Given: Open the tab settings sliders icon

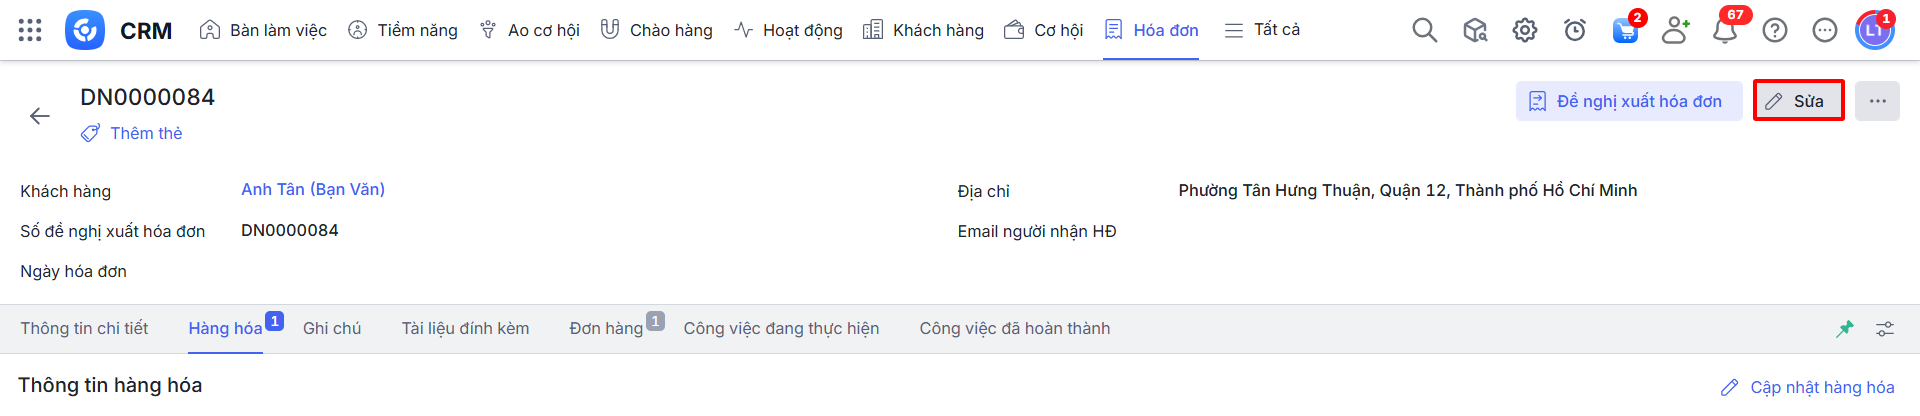Looking at the screenshot, I should [x=1885, y=329].
